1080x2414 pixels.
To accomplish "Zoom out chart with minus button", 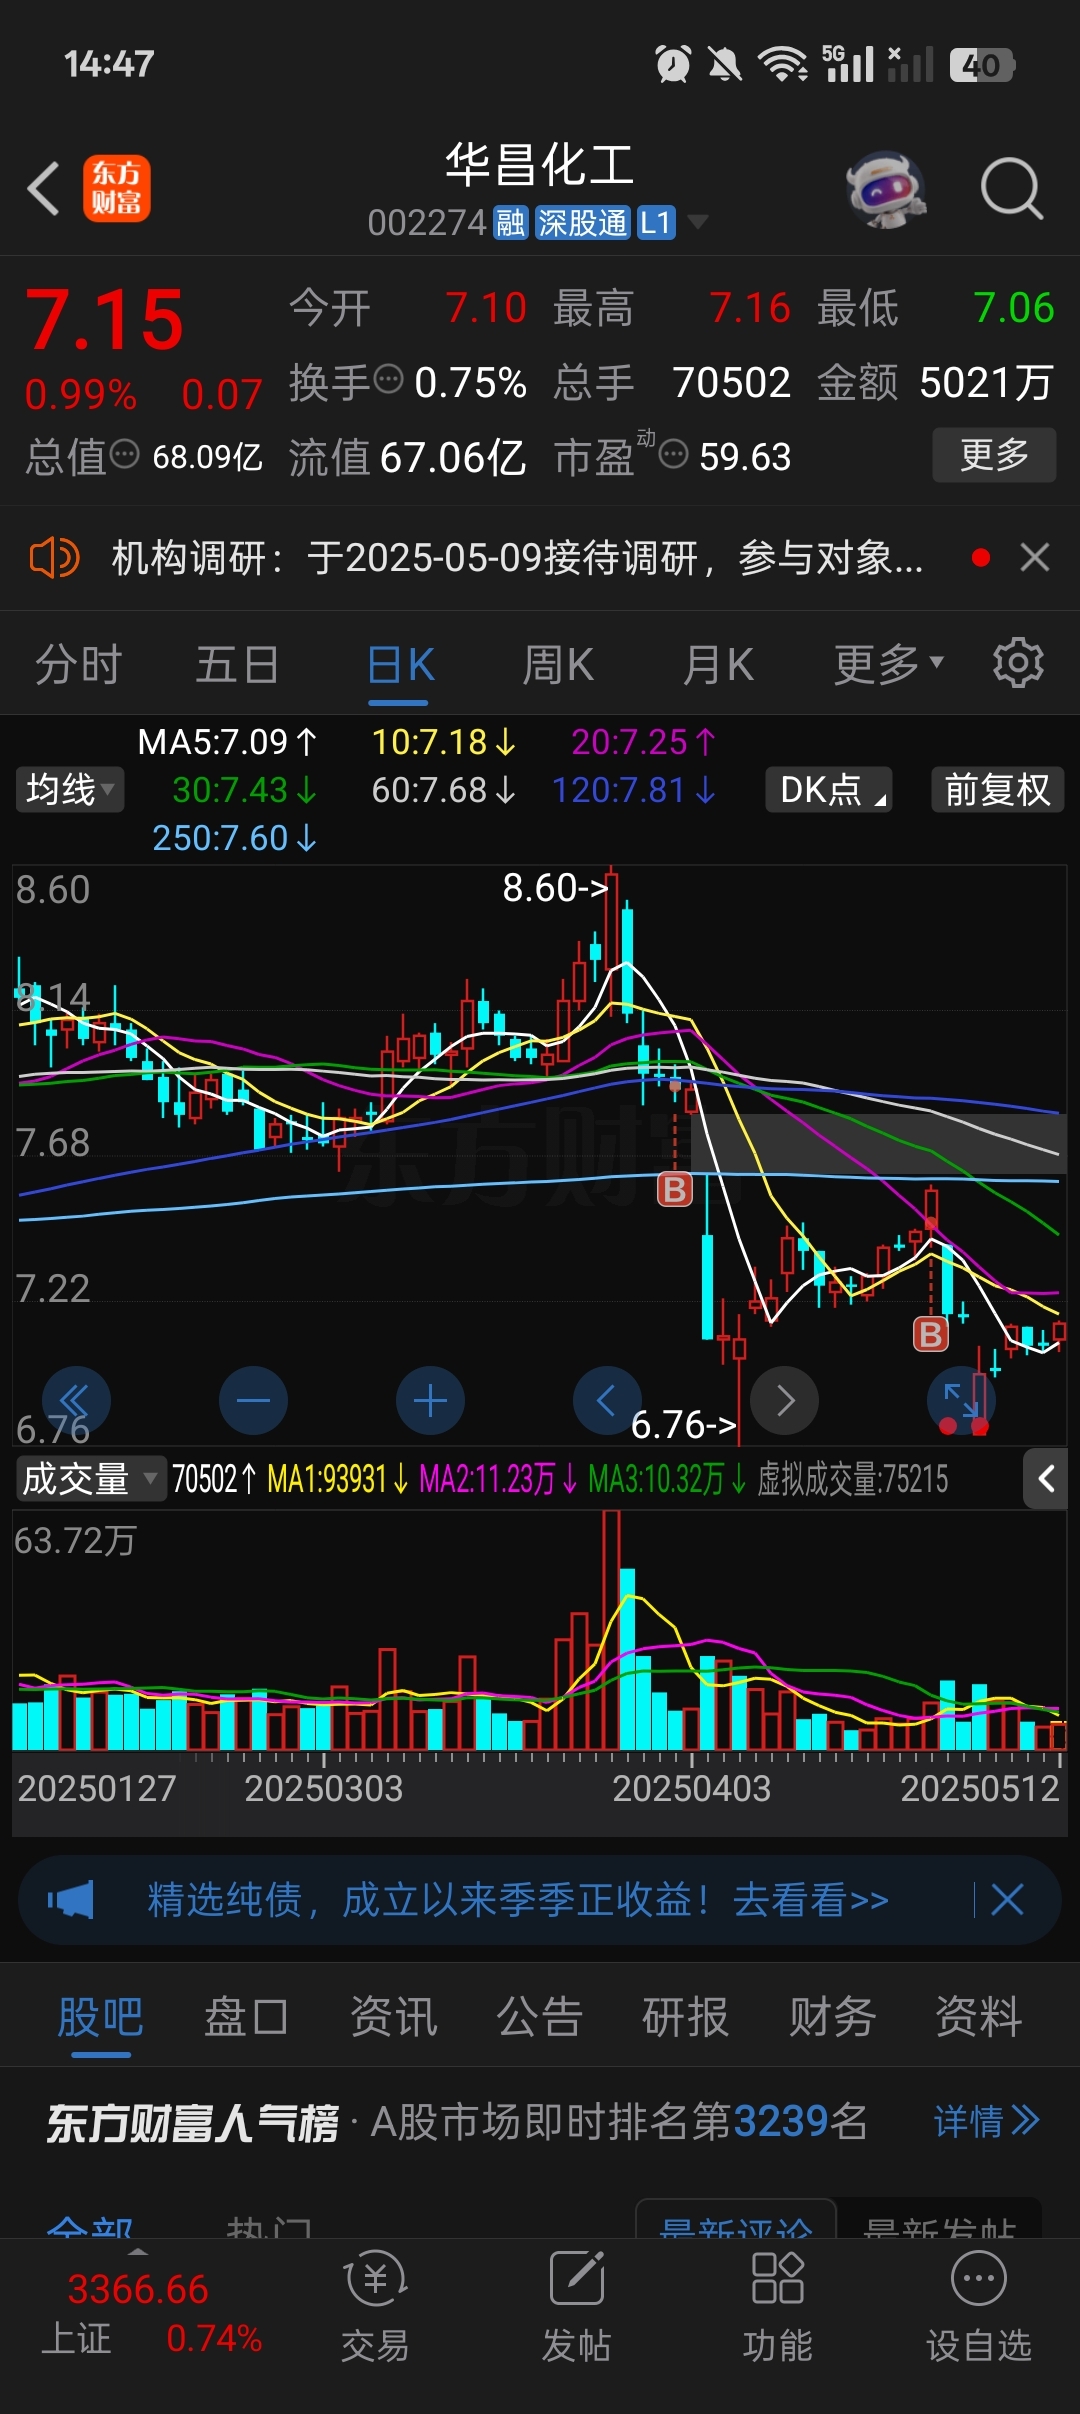I will 253,1400.
